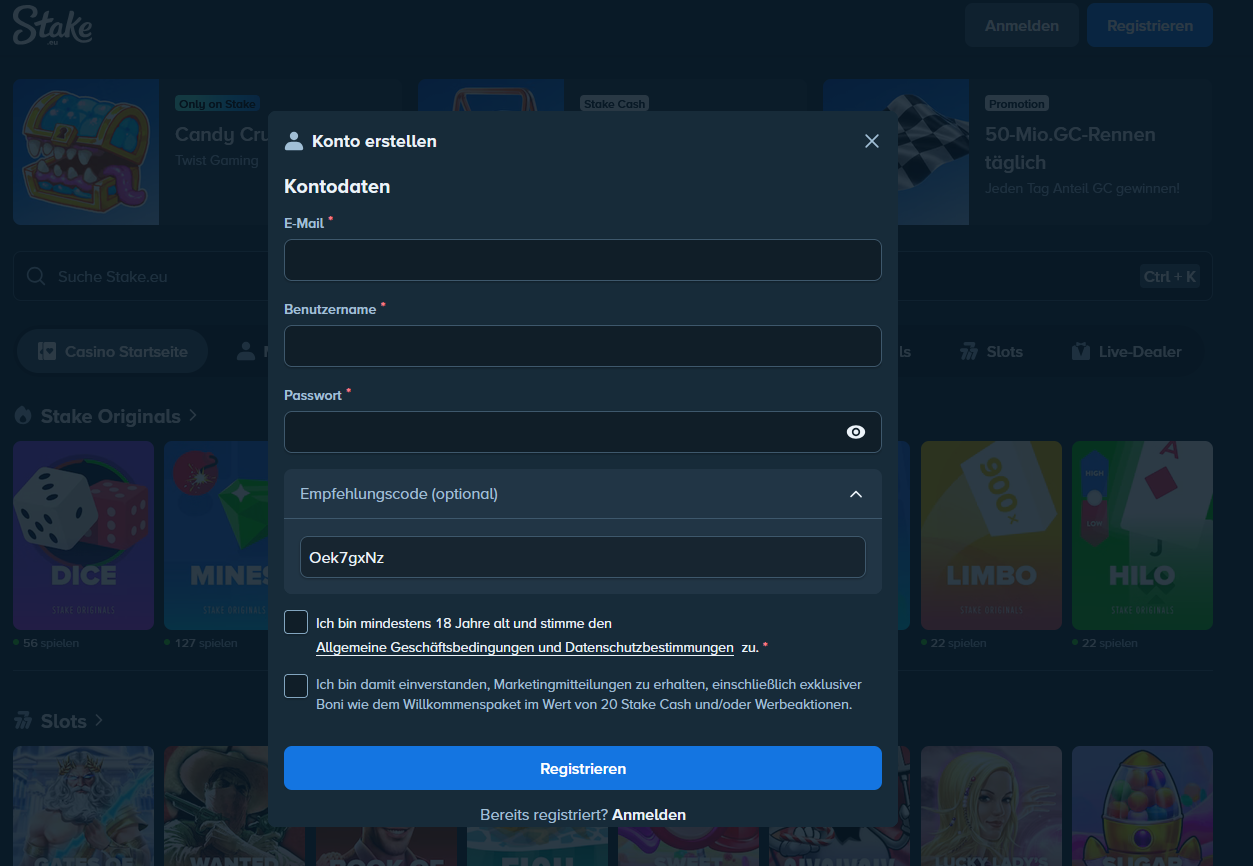Click the Kontodaten heading
The image size is (1253, 866).
click(337, 186)
